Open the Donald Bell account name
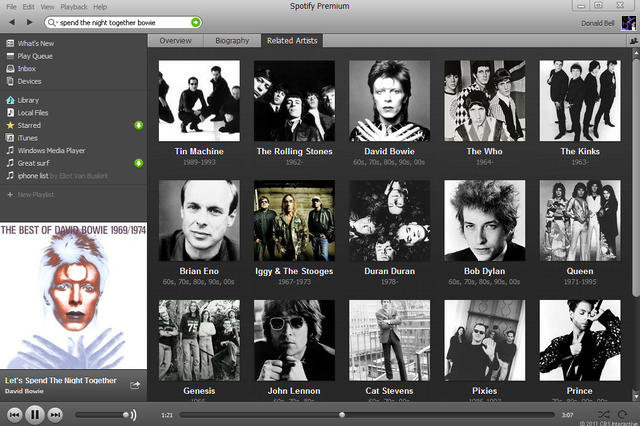Image resolution: width=640 pixels, height=426 pixels. pyautogui.click(x=598, y=23)
